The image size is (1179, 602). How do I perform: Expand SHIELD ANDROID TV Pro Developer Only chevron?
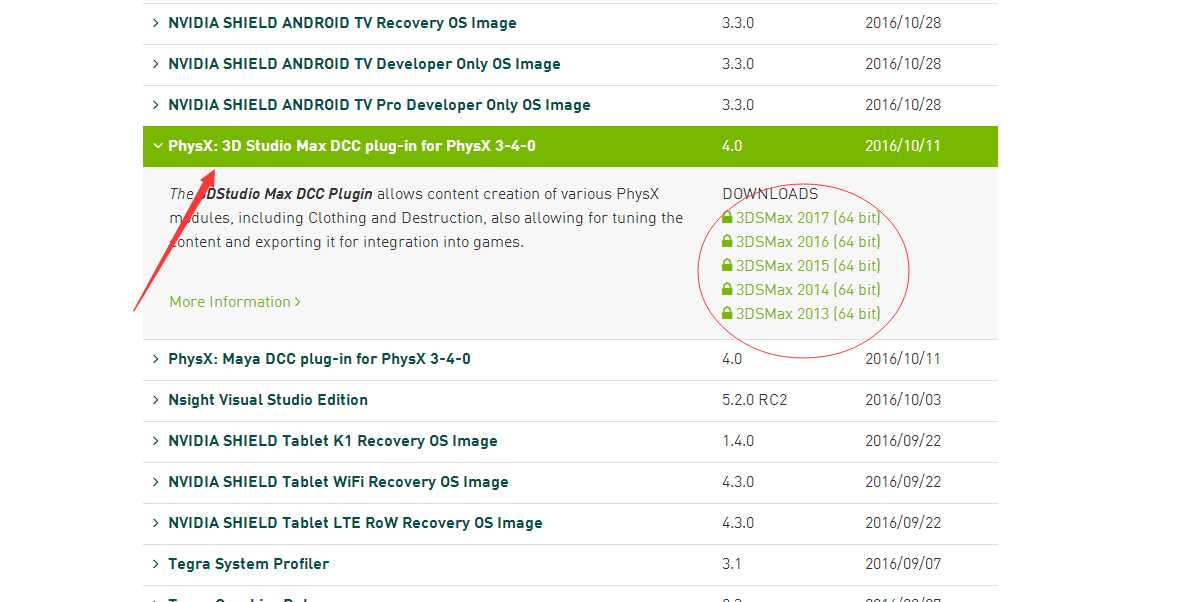156,105
